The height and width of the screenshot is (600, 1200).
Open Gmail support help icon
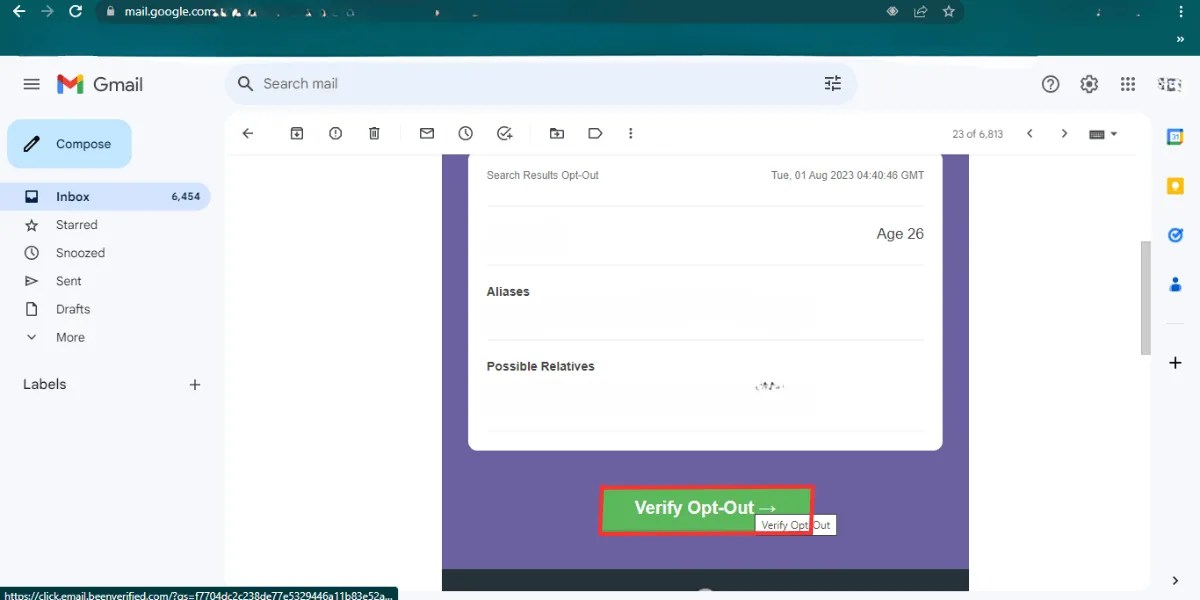pos(1050,84)
